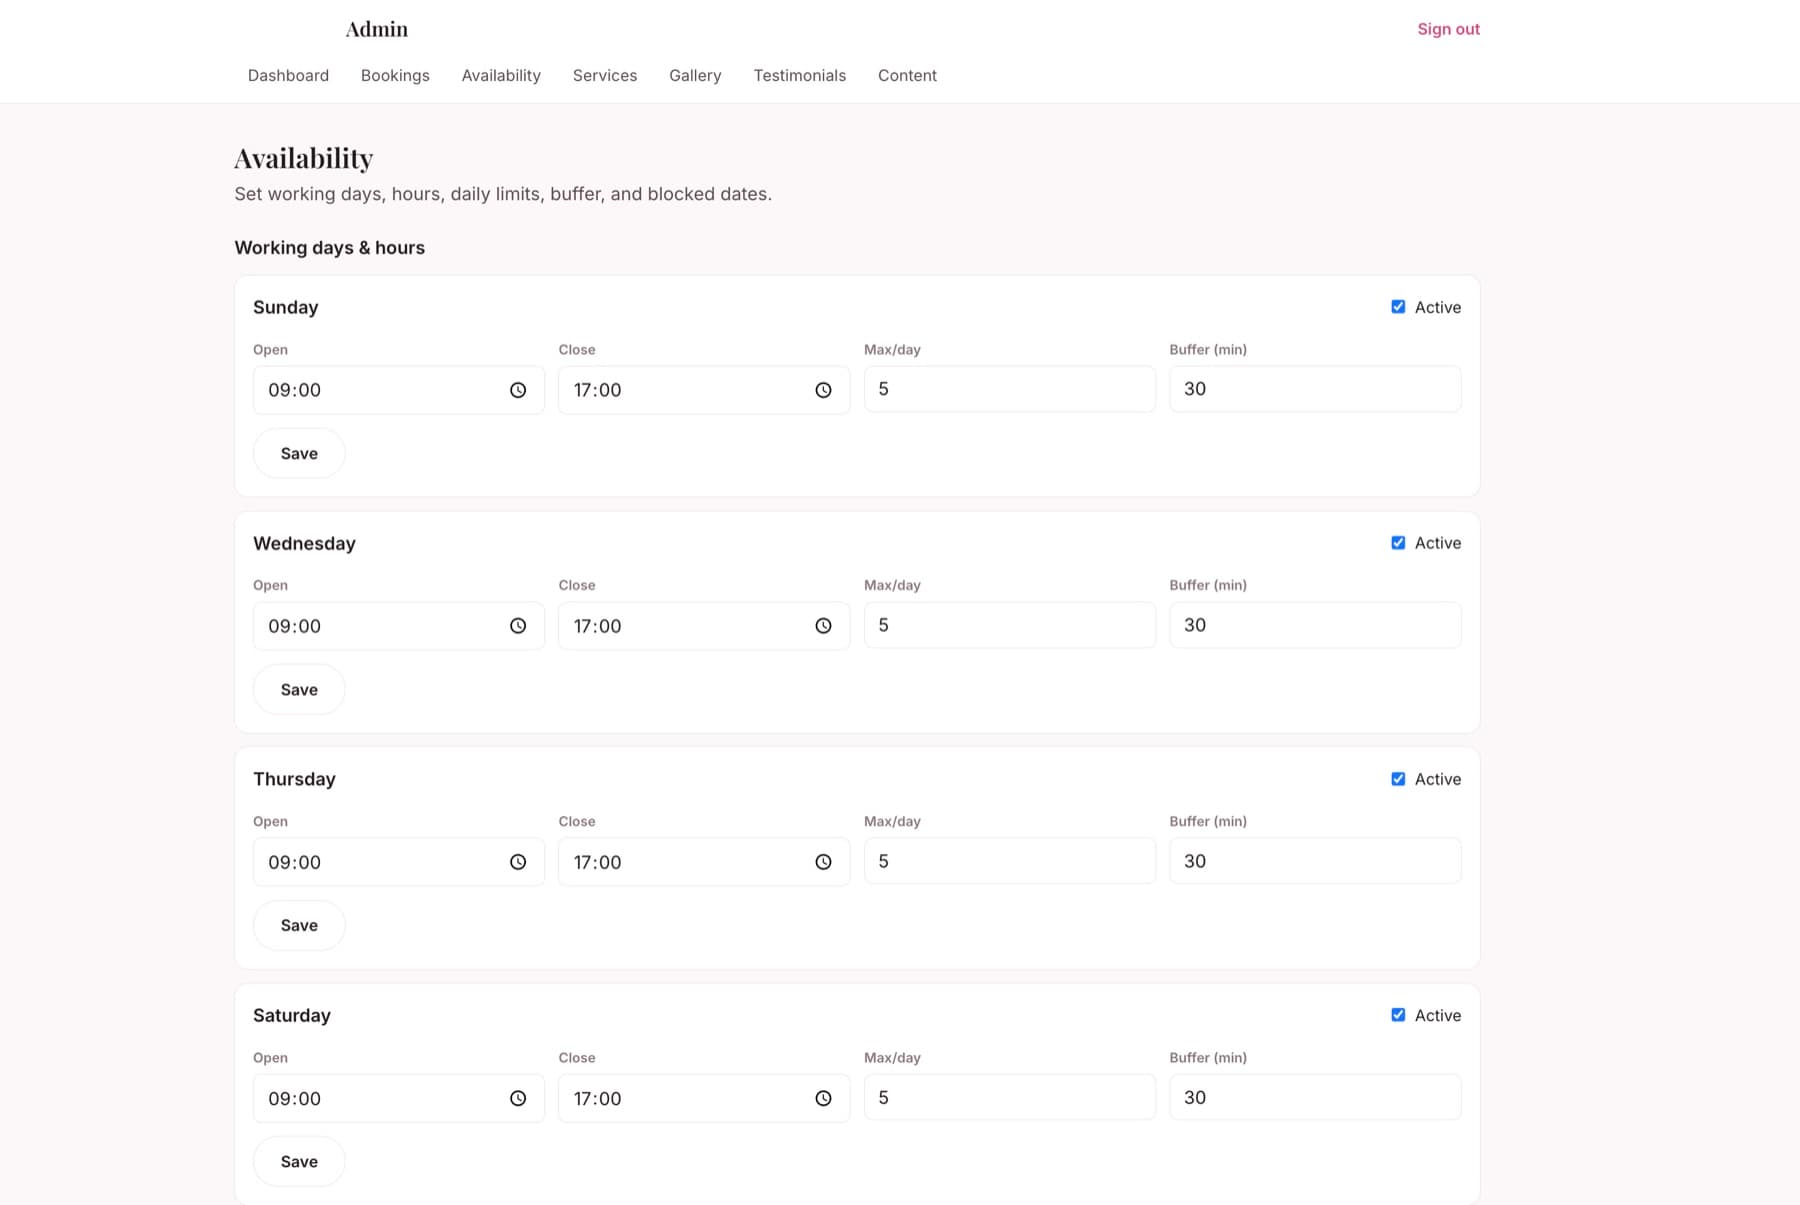Open the Gallery tab
The image size is (1800, 1205).
[695, 75]
